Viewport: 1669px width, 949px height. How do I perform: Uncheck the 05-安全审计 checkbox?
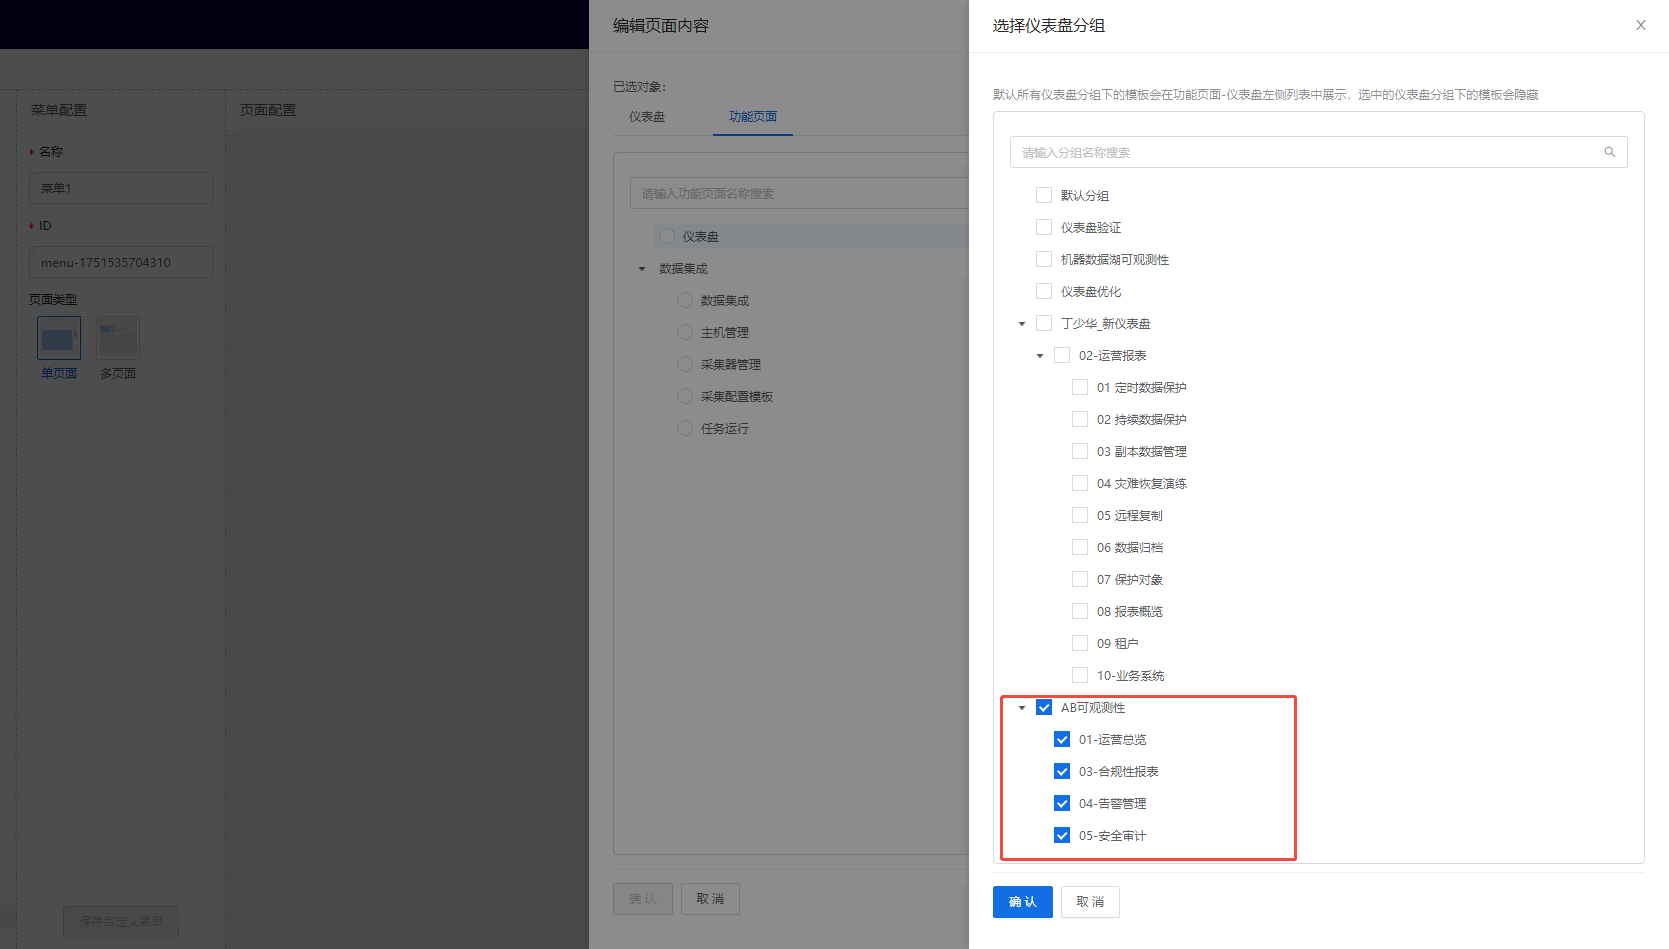pos(1062,835)
